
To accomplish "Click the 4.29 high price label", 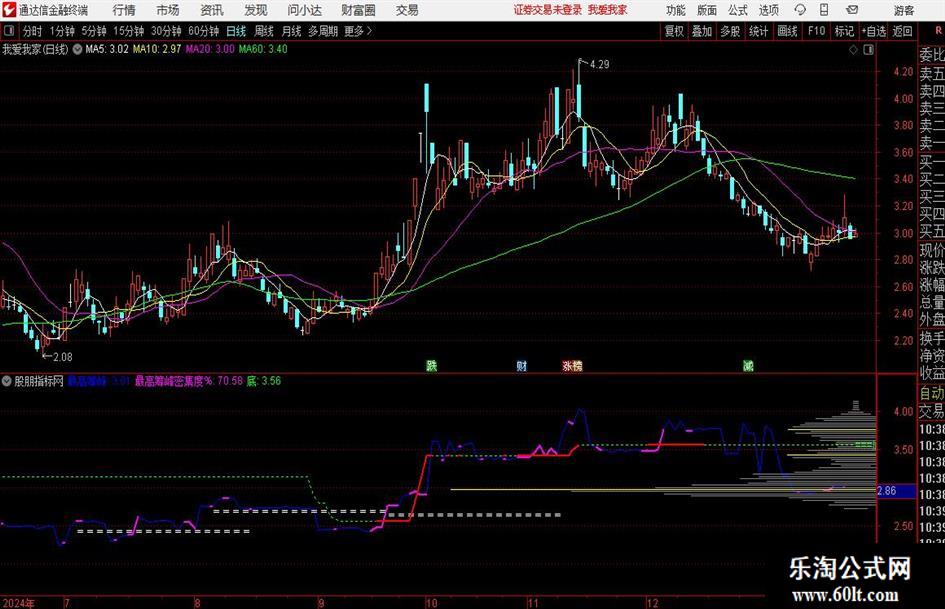I will [x=600, y=65].
